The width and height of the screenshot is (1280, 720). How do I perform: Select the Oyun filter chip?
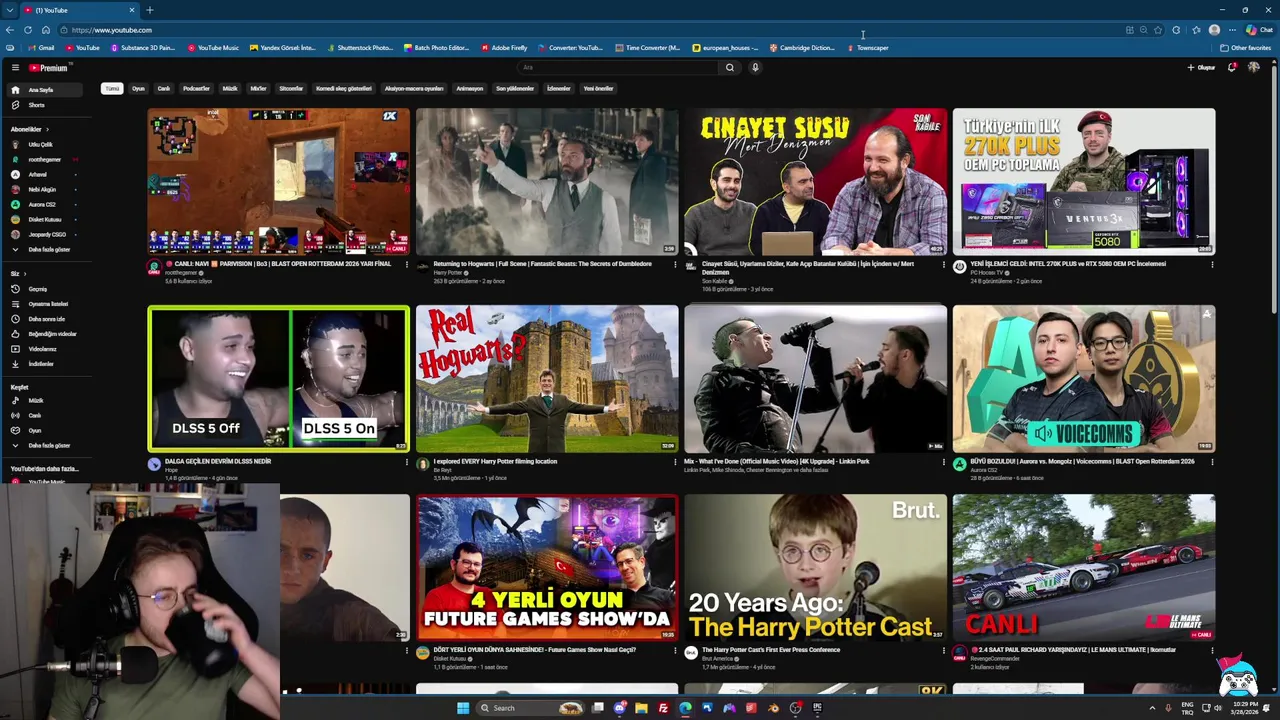138,89
